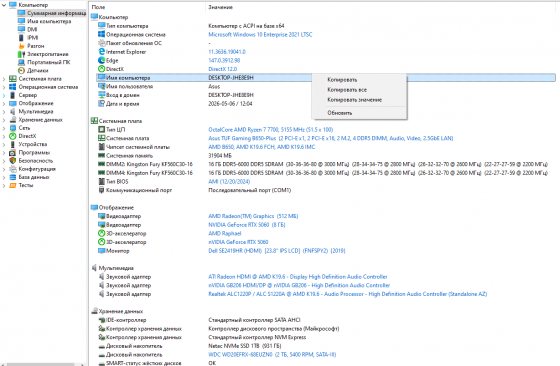Viewport: 560px width, 366px height.
Task: Select the Конфигурация icon in tree
Action: click(12, 169)
